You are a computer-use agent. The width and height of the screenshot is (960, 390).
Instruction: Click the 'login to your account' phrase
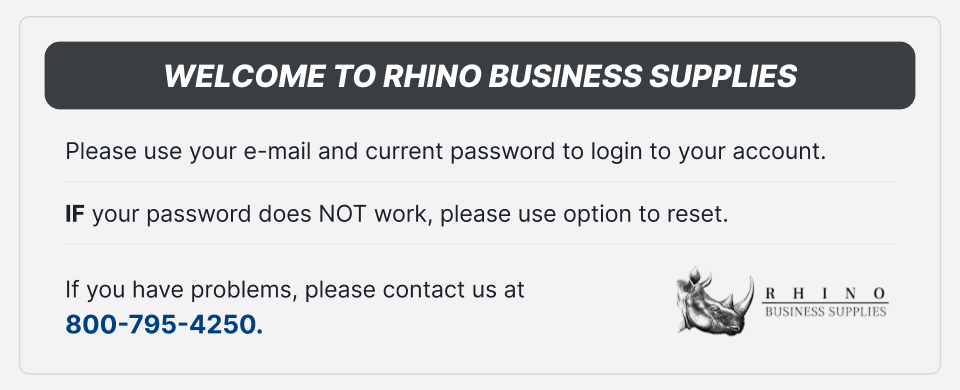[708, 152]
